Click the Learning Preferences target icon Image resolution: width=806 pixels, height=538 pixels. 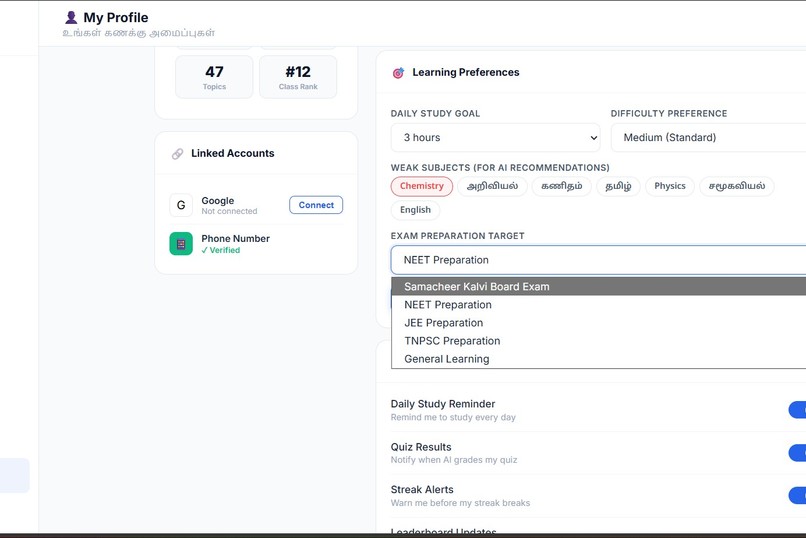pos(398,73)
